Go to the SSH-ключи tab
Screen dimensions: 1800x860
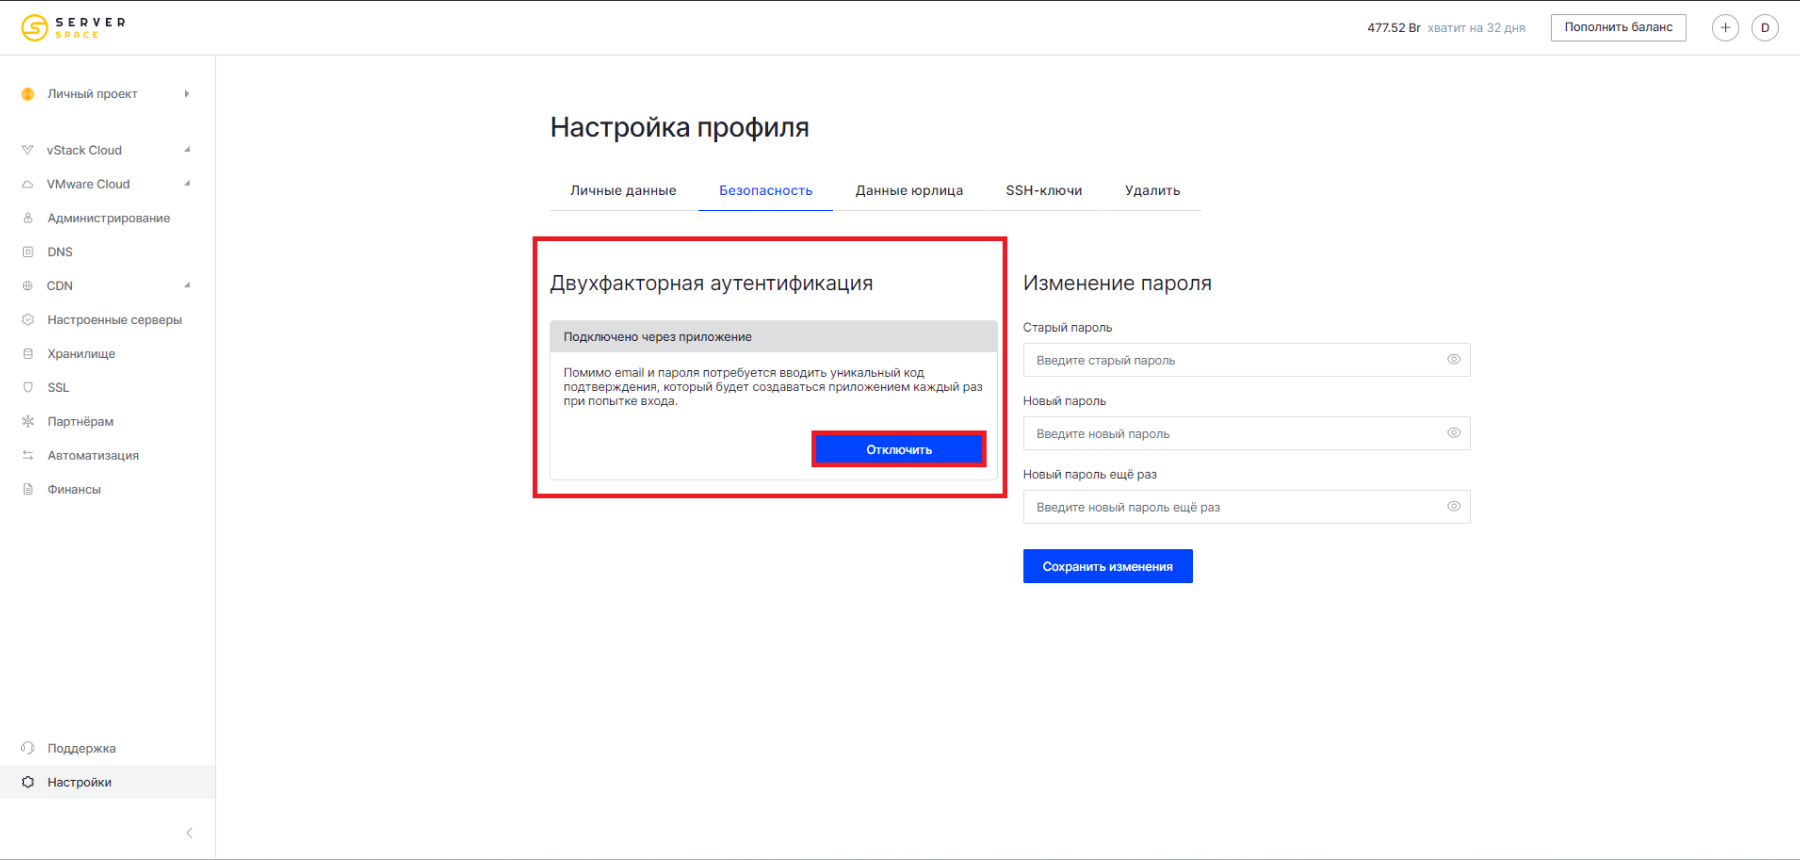coord(1044,190)
